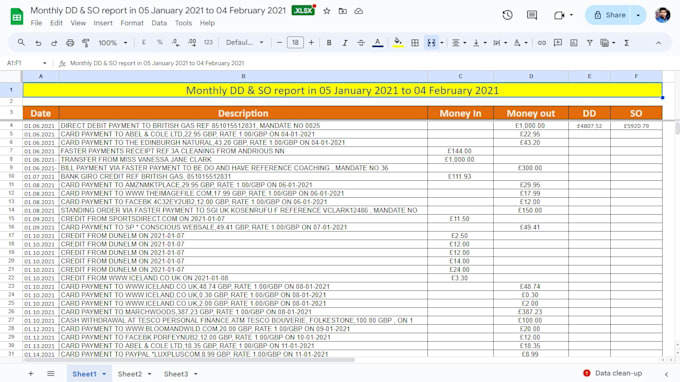Open text rotation dropdown
This screenshot has width=680, height=382.
(520, 43)
